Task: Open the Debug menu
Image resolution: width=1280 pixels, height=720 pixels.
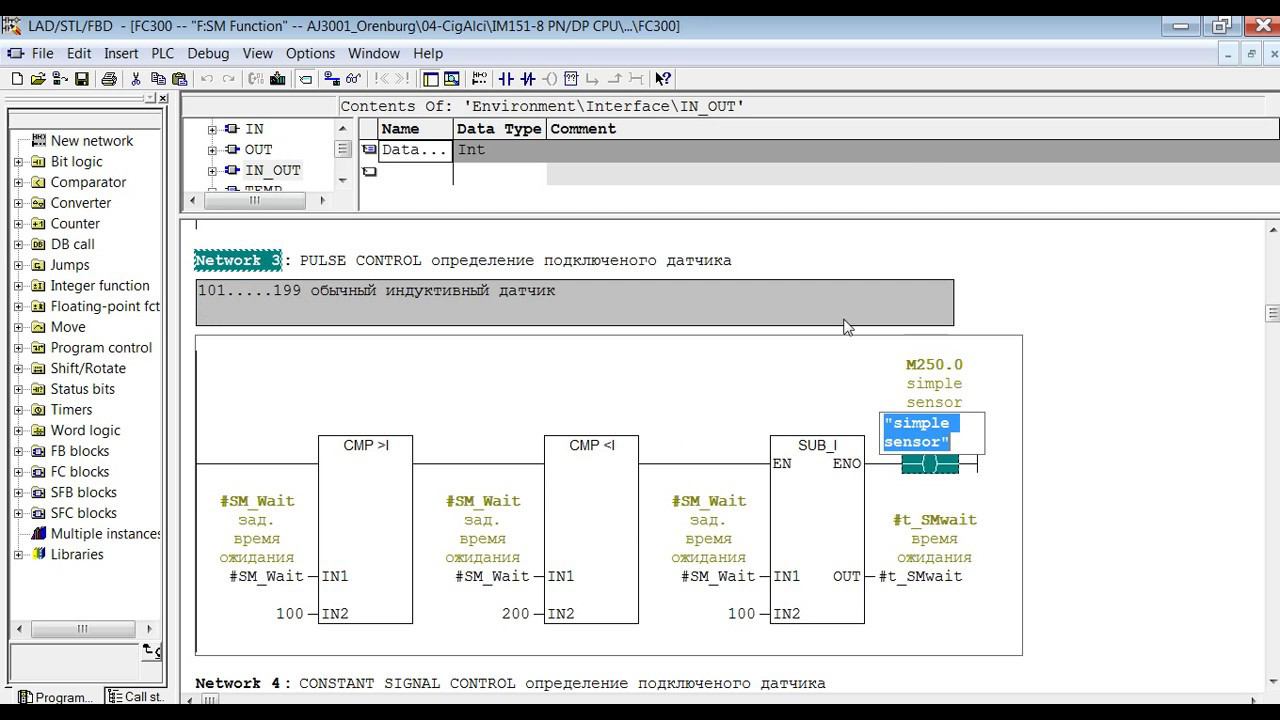Action: click(x=208, y=54)
